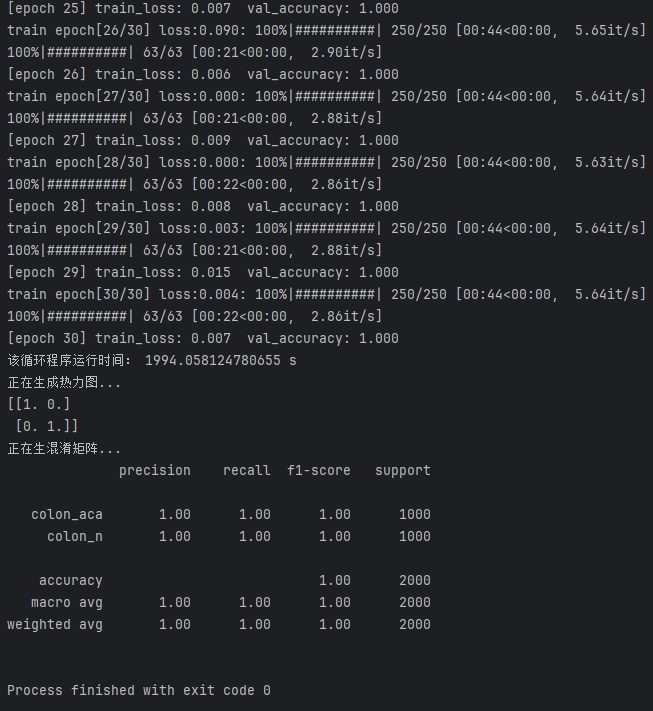
Task: Click the "macro avg" row label
Action: (66, 602)
